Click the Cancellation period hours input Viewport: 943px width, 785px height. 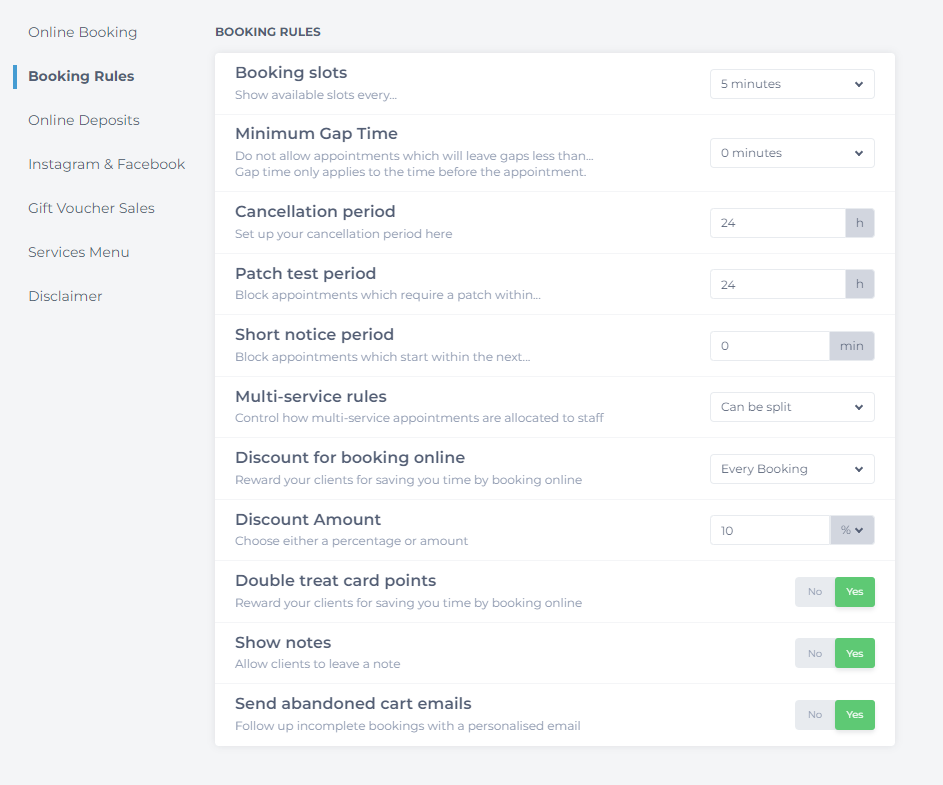click(777, 222)
